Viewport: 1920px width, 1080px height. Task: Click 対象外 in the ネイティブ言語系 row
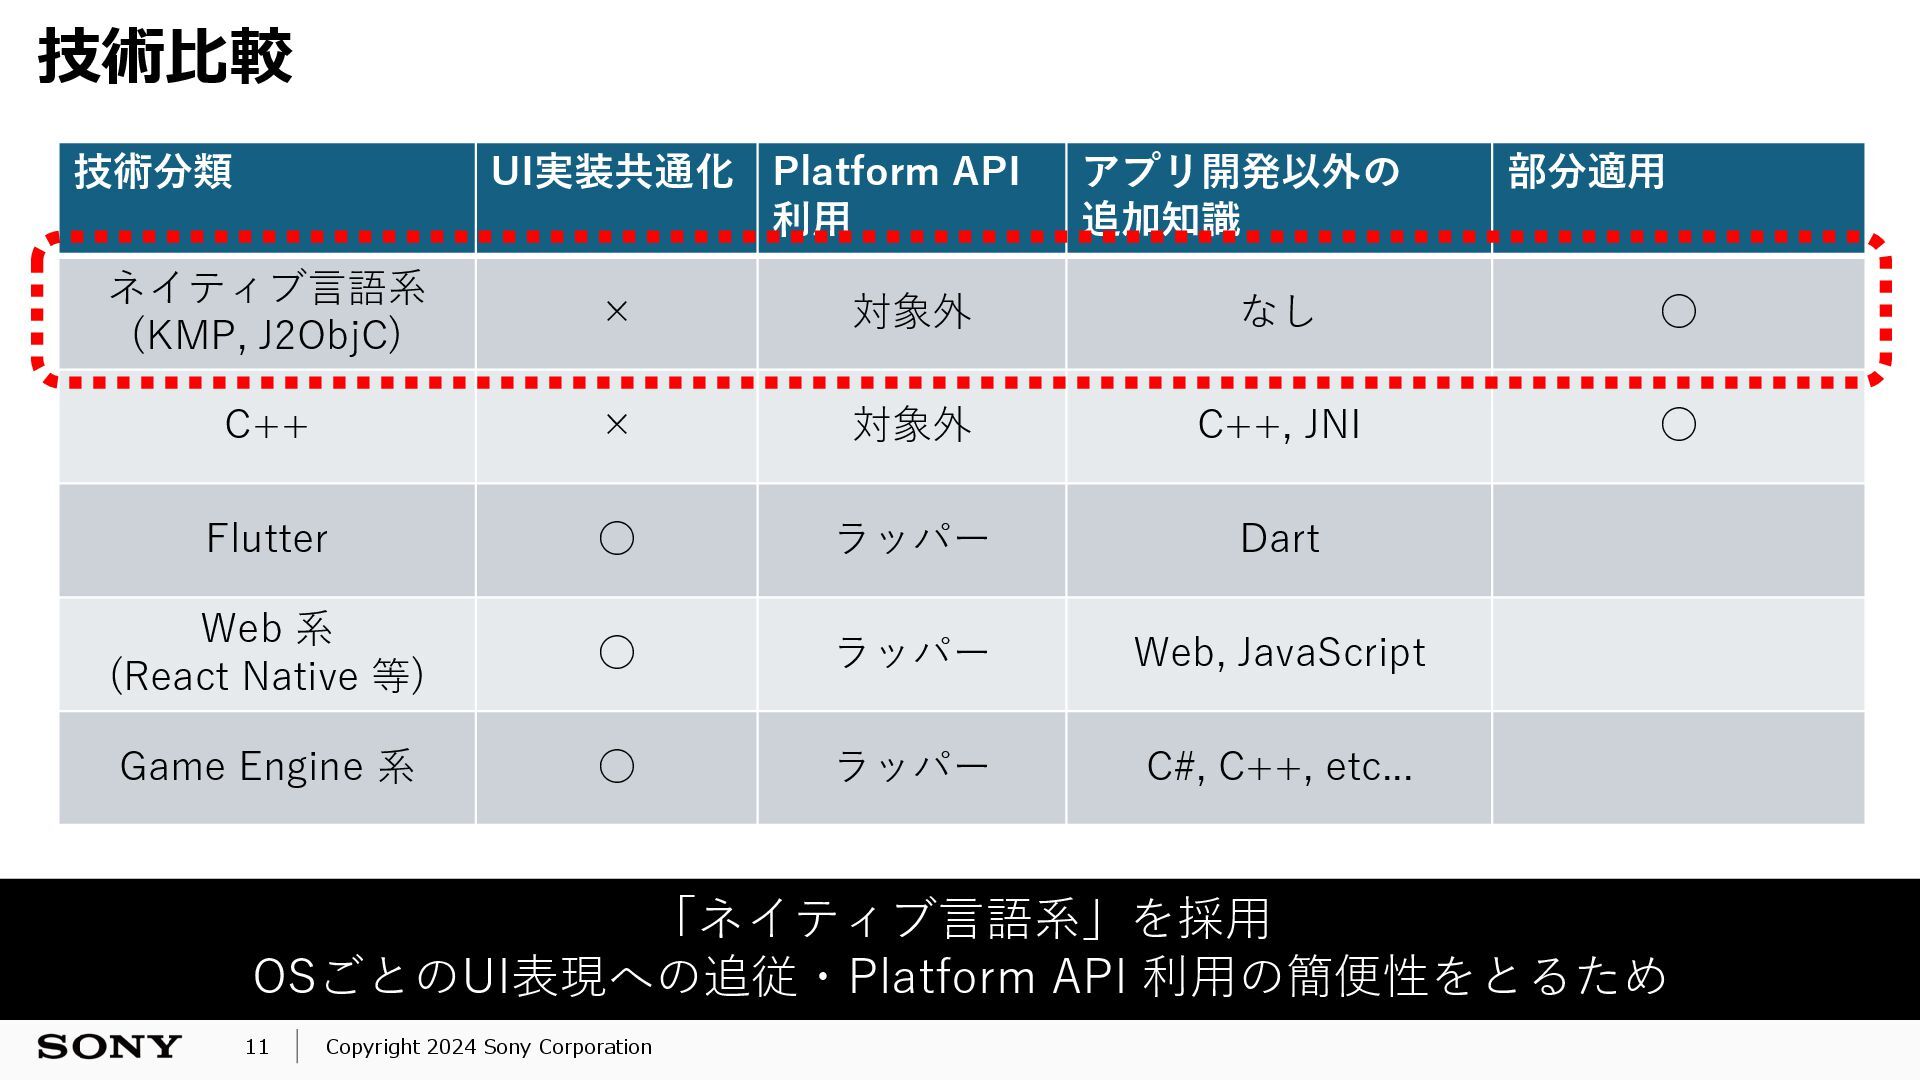(x=912, y=312)
